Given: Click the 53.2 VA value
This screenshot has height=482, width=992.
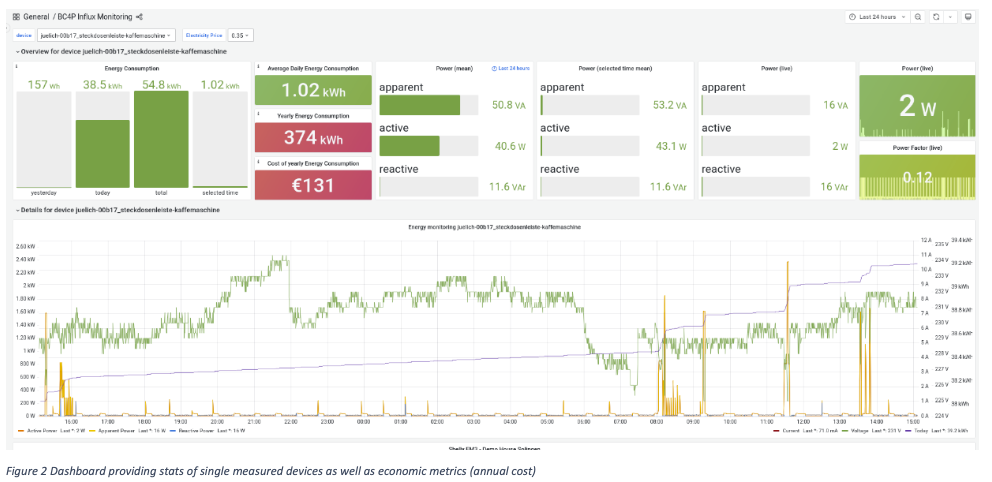Looking at the screenshot, I should (x=670, y=106).
